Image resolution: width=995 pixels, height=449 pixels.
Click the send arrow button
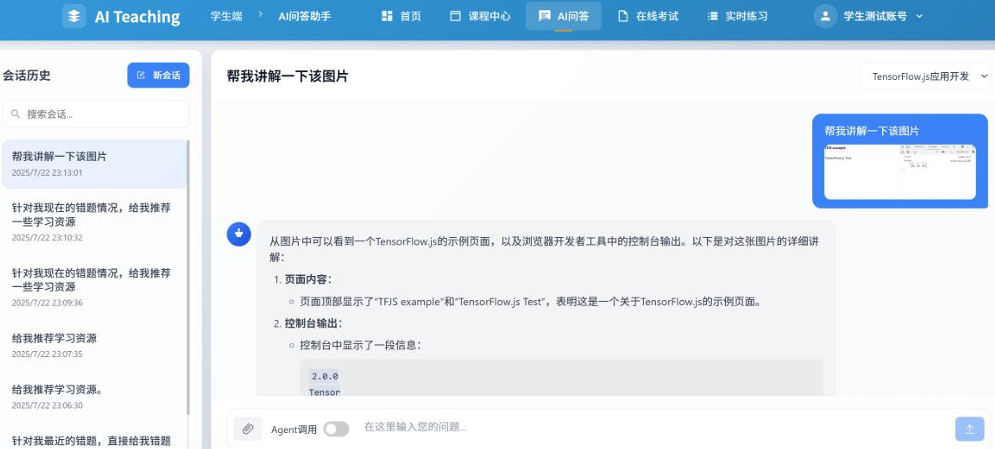(970, 429)
